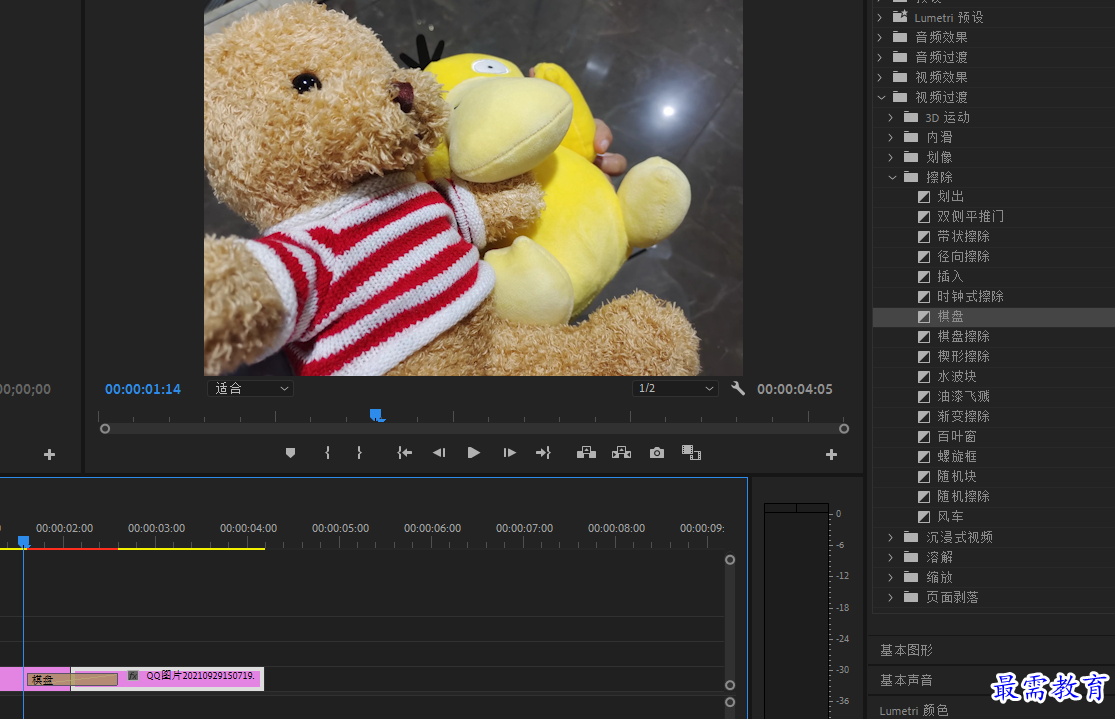This screenshot has height=719, width=1115.
Task: Click the timeline playhead handle
Action: (23, 542)
